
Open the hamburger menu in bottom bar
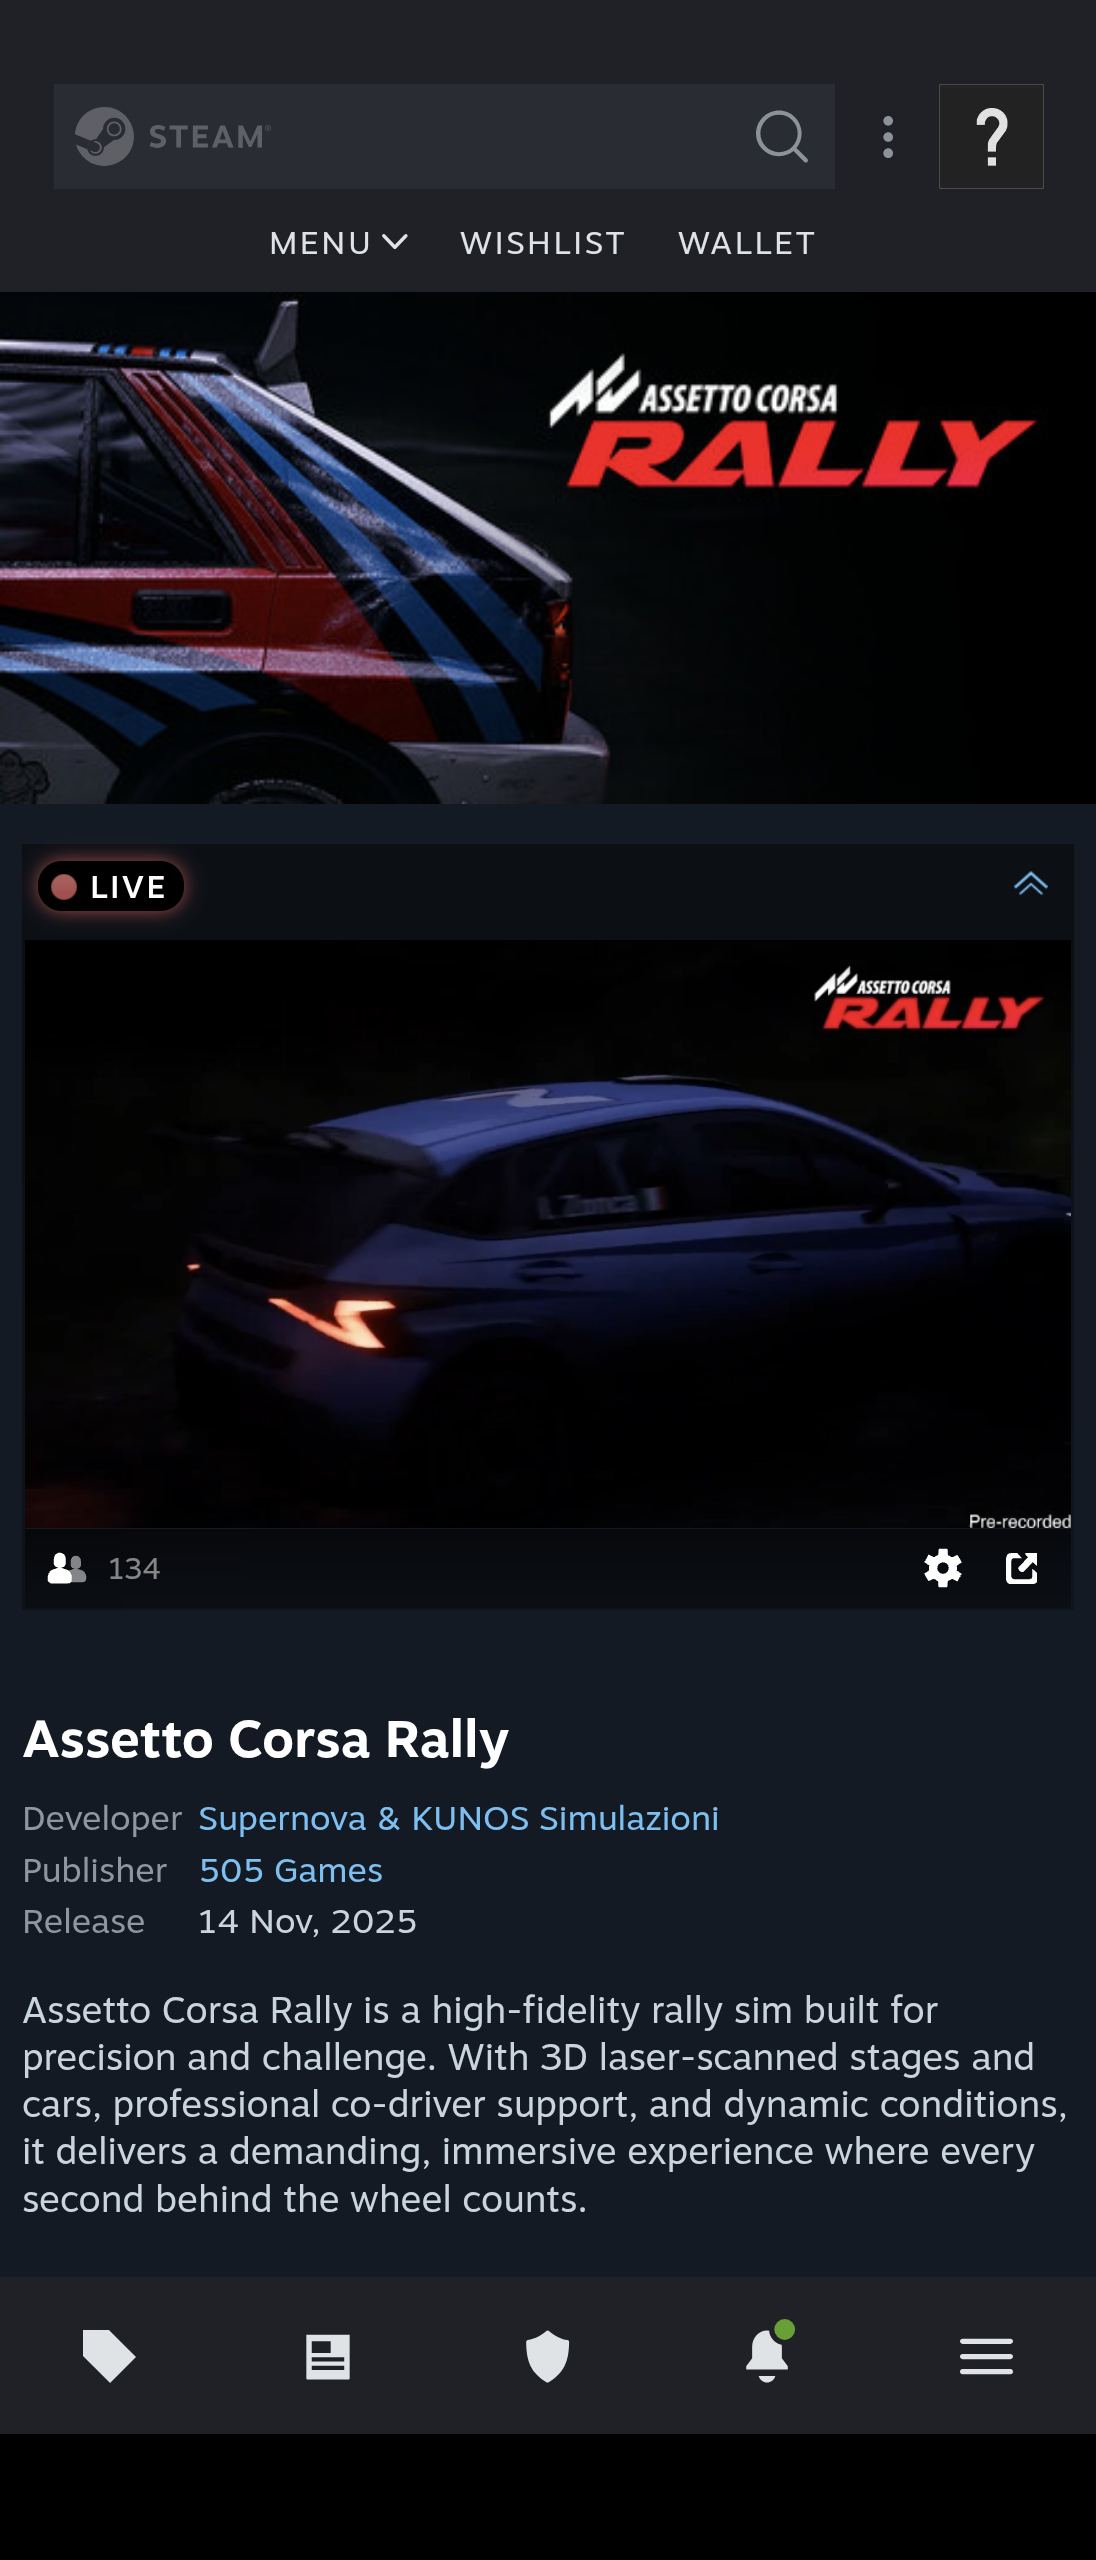(986, 2356)
